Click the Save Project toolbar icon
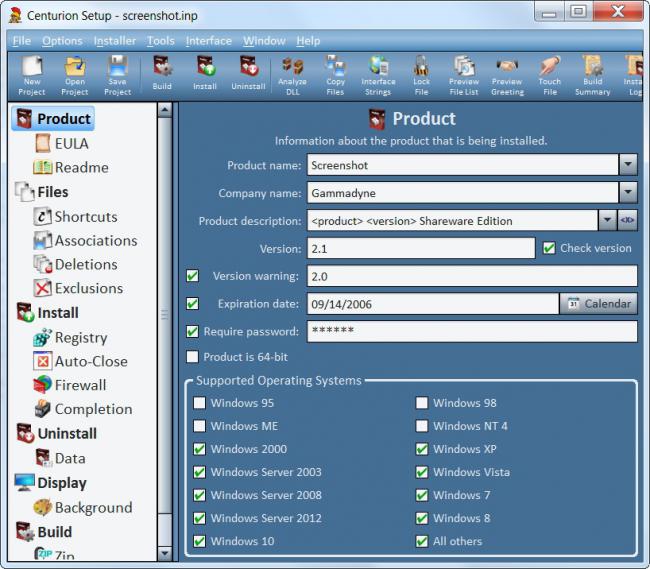 118,76
